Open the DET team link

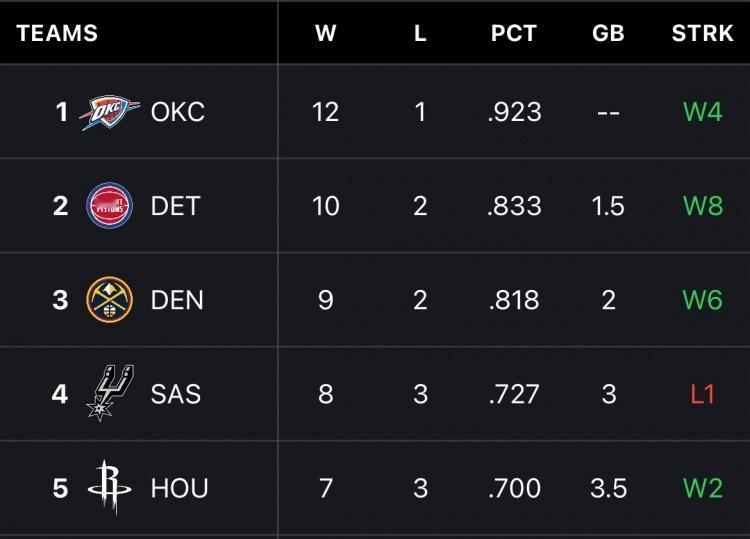[x=175, y=206]
